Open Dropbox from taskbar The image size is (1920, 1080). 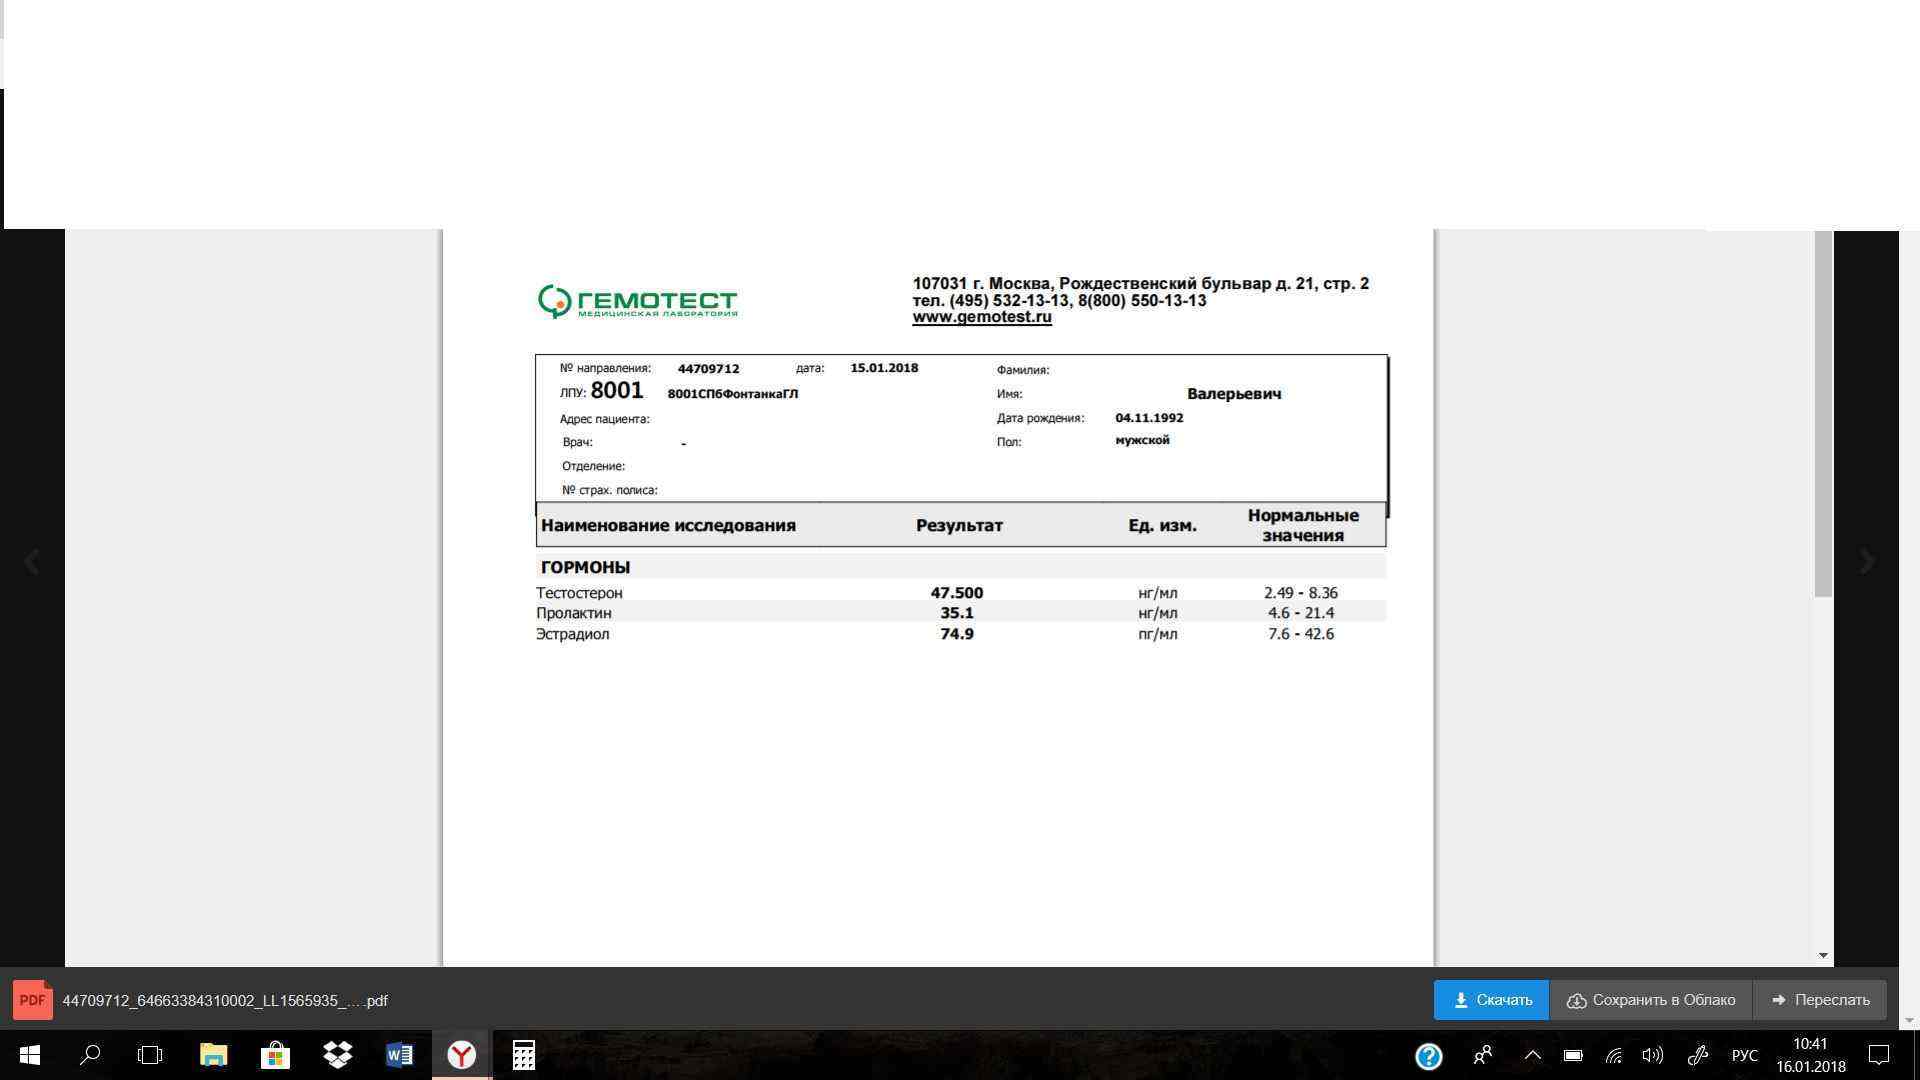(x=338, y=1055)
